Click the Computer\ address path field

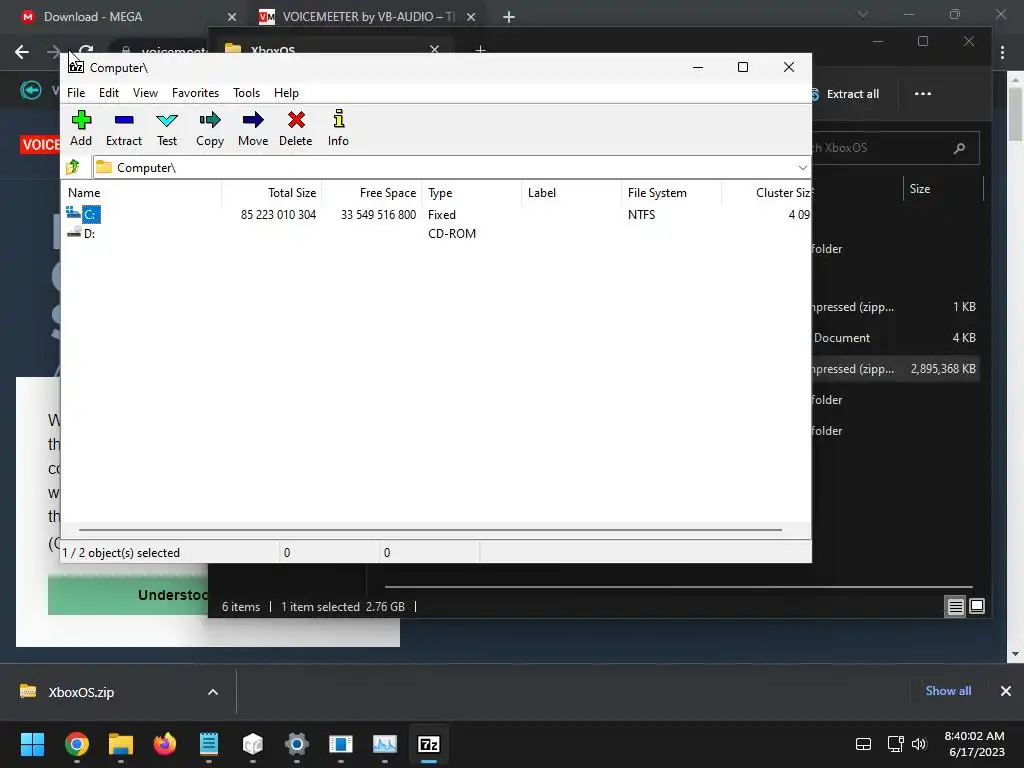tap(444, 168)
